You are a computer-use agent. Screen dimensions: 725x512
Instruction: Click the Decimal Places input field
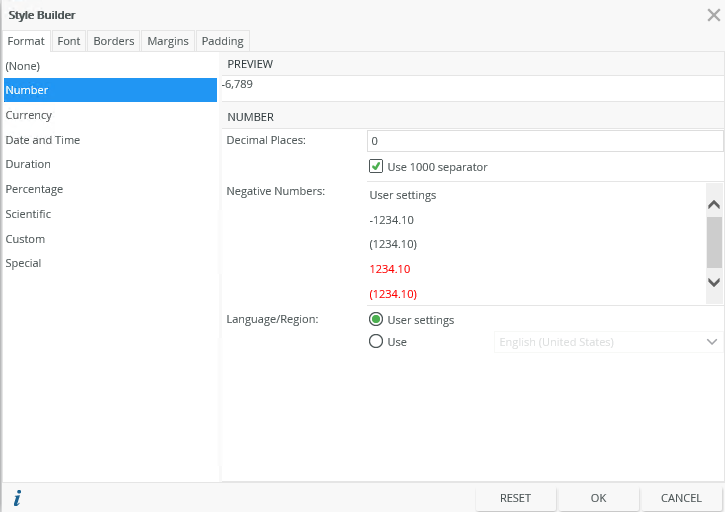point(545,141)
